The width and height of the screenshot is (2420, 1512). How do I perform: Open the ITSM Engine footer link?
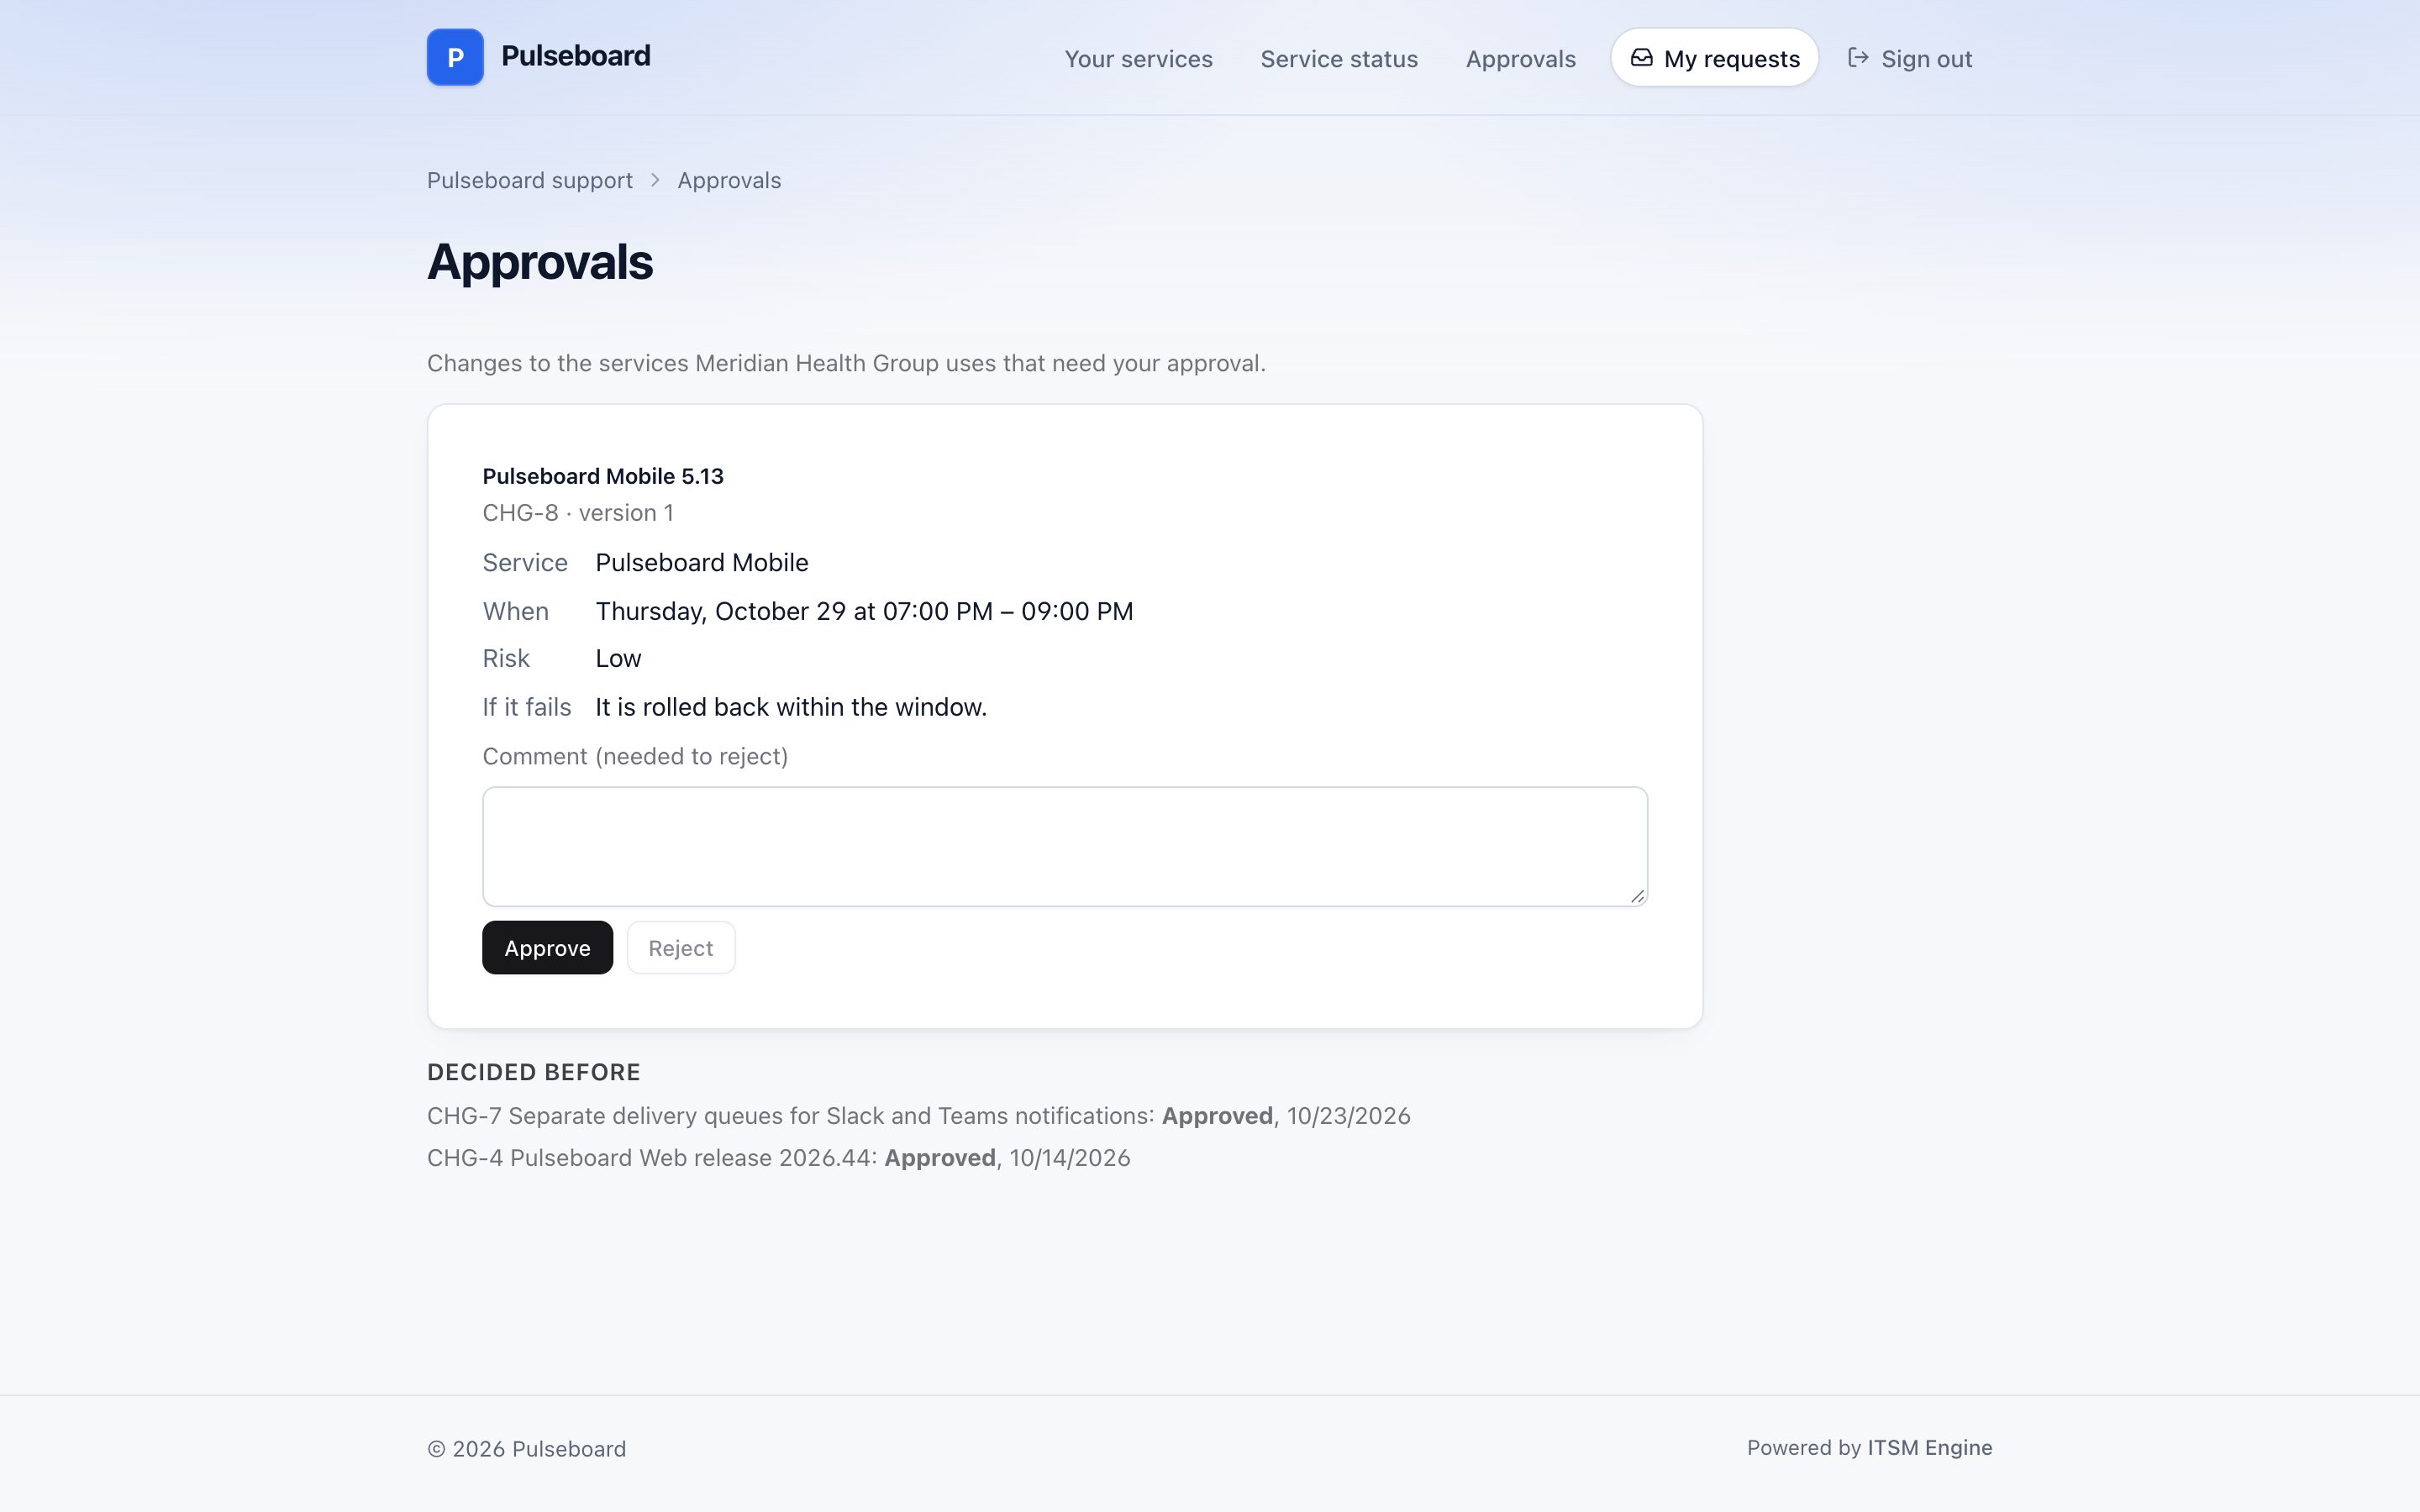[1929, 1447]
